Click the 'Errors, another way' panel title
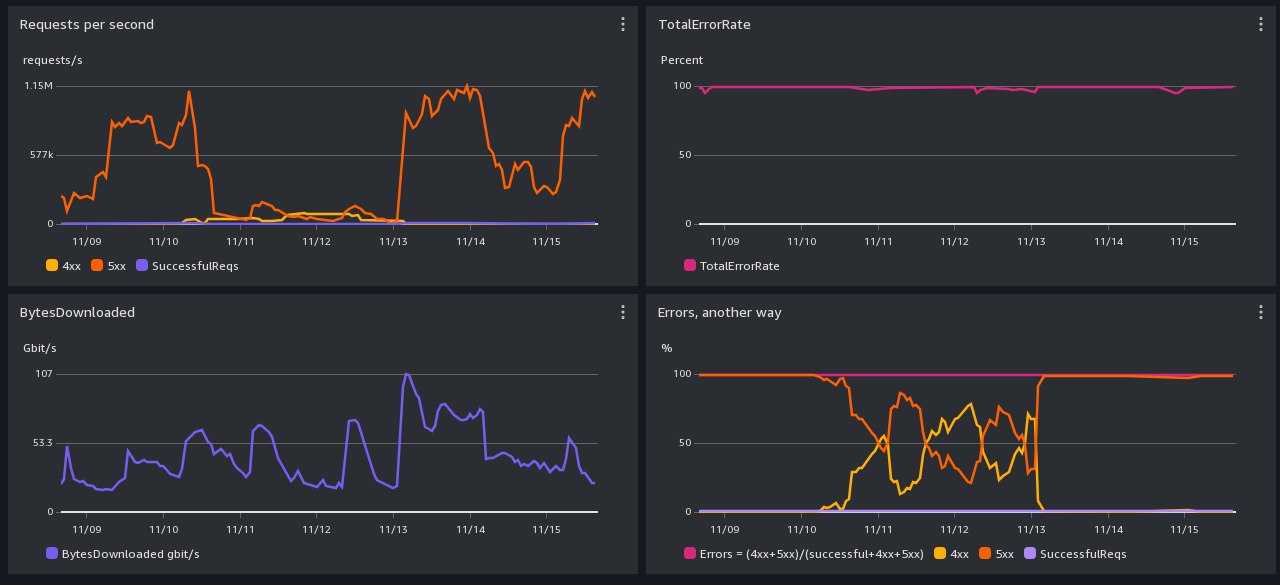Screen dimensions: 1280x585 click(x=720, y=312)
